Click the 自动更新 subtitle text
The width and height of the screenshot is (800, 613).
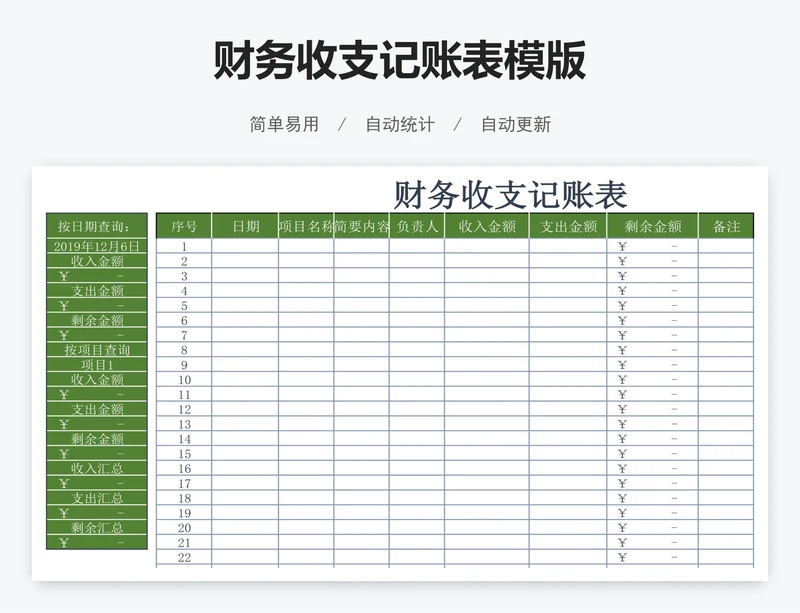coord(516,124)
